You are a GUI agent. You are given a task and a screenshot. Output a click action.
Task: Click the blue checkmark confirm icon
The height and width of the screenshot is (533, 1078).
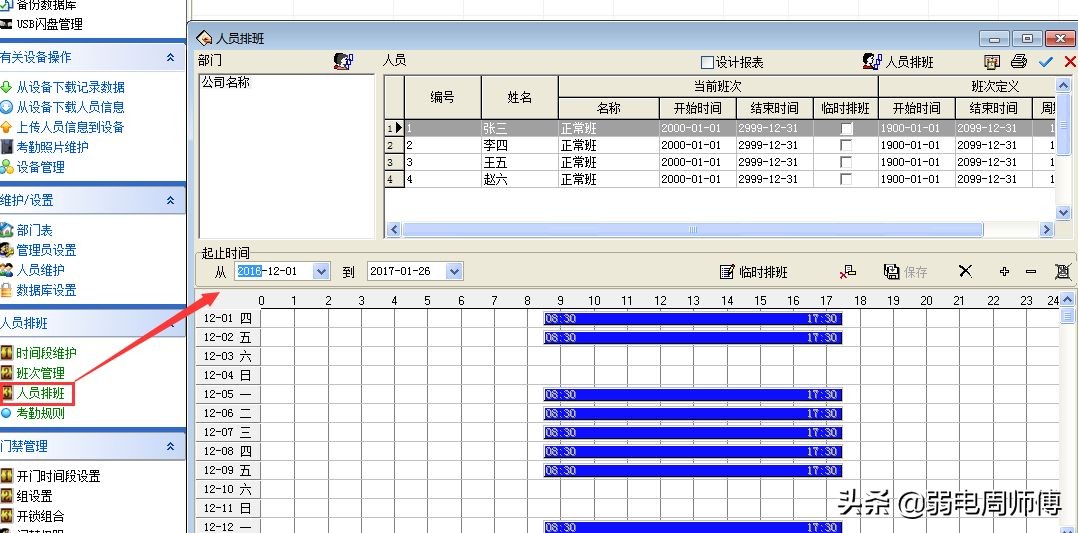tap(1046, 62)
